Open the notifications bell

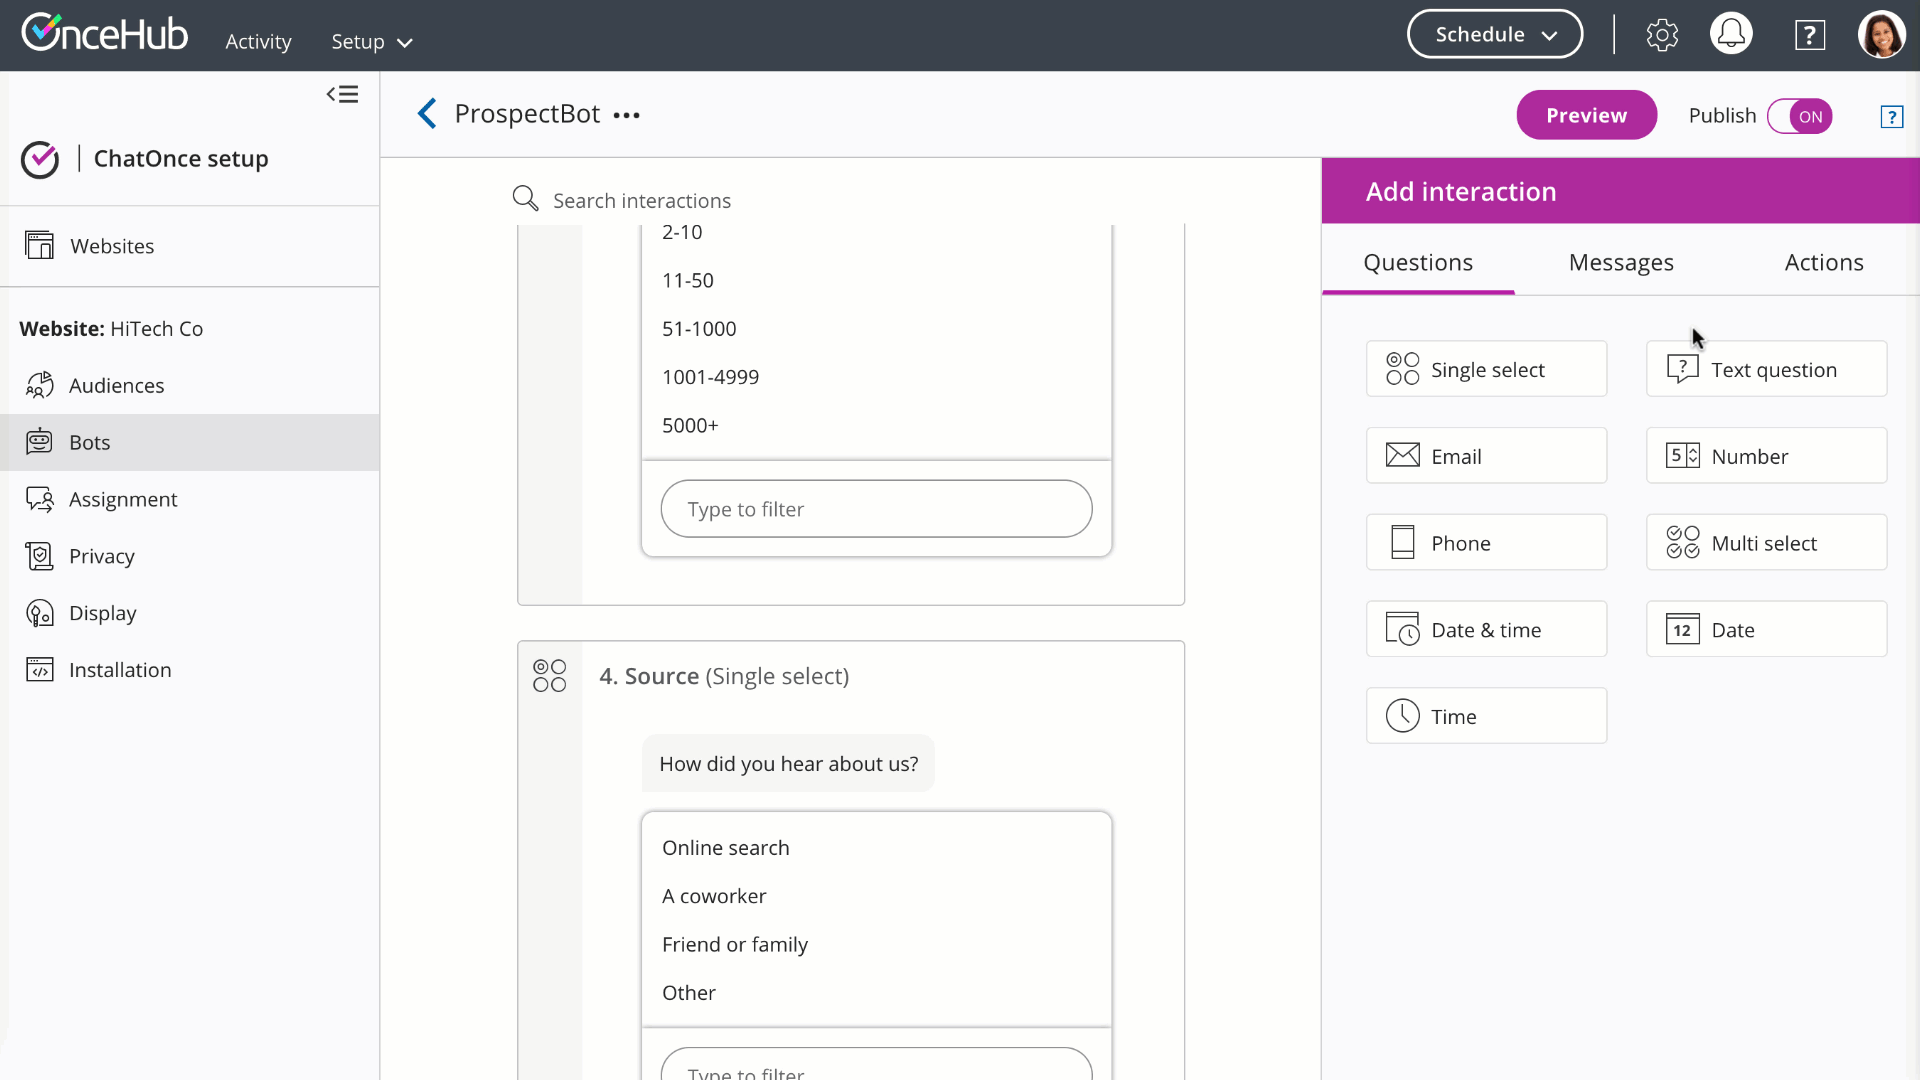(1731, 35)
